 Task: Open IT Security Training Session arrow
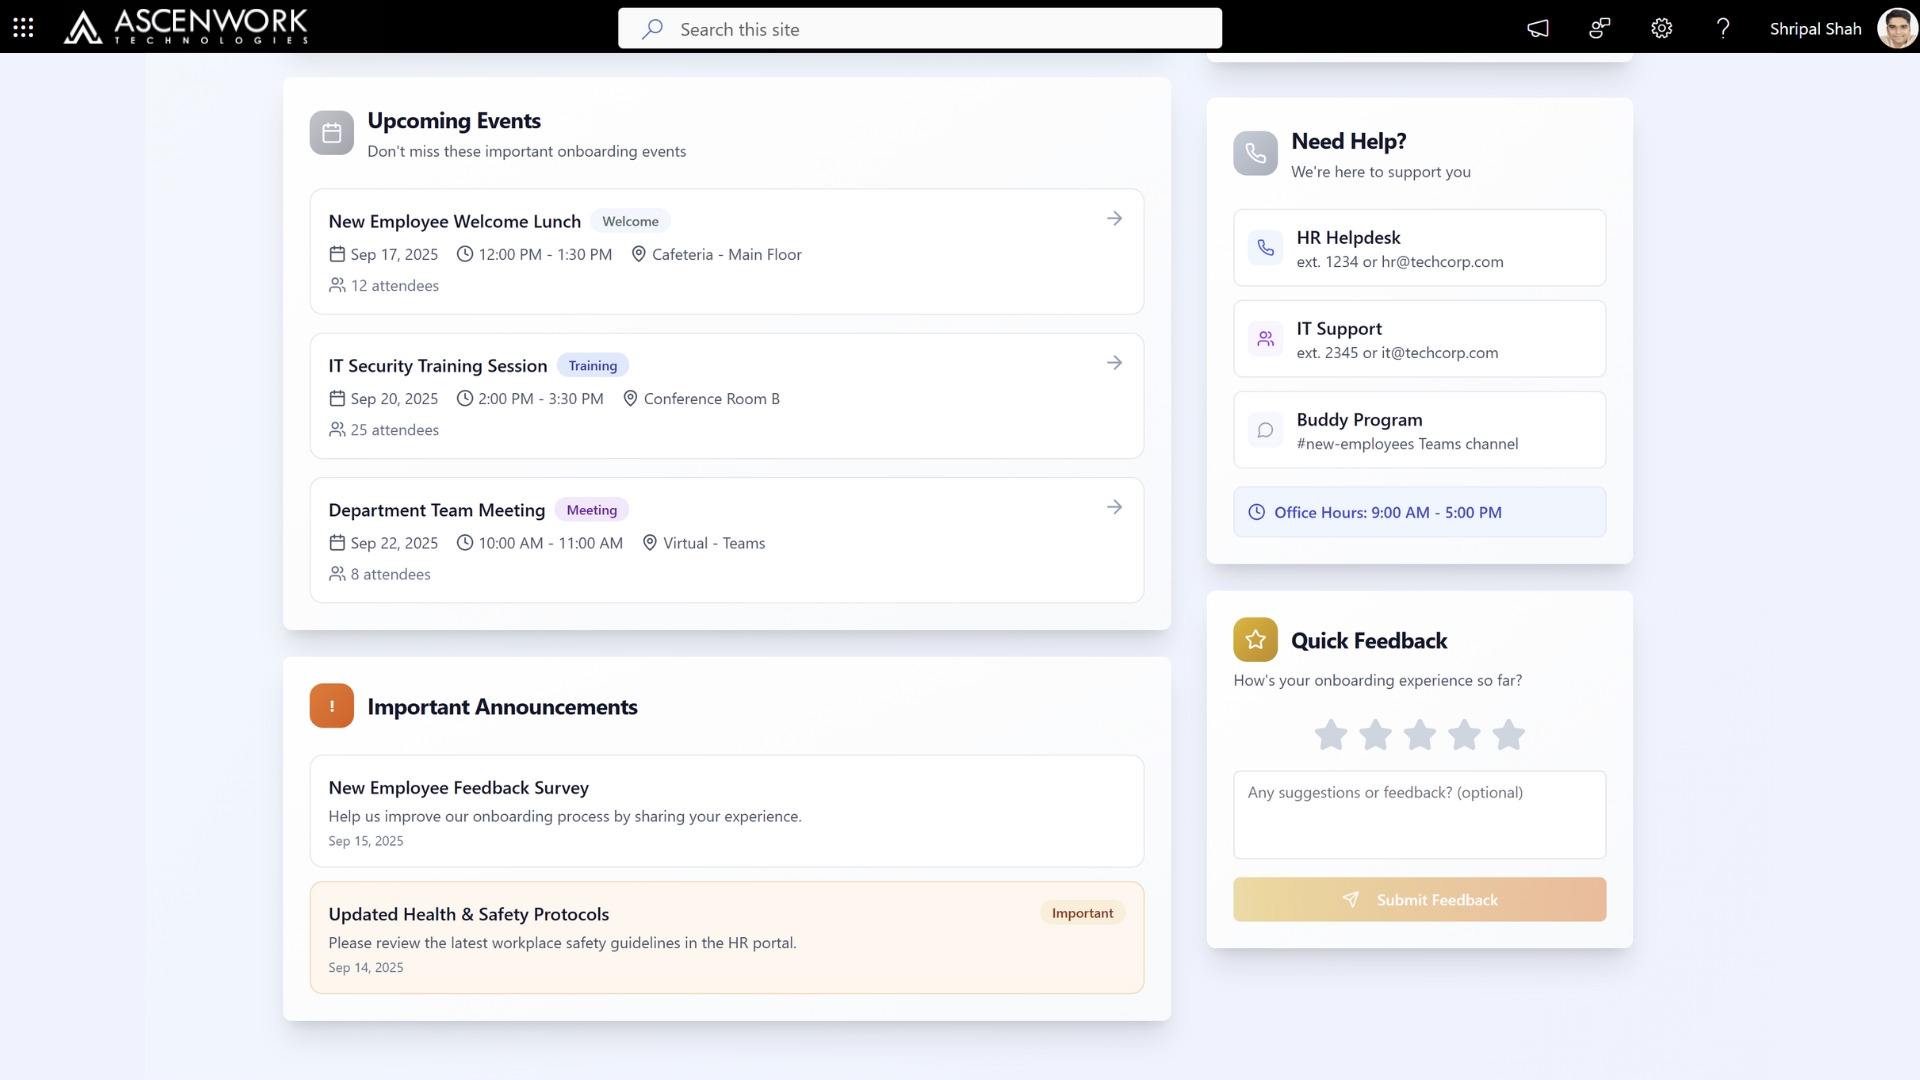[x=1114, y=363]
